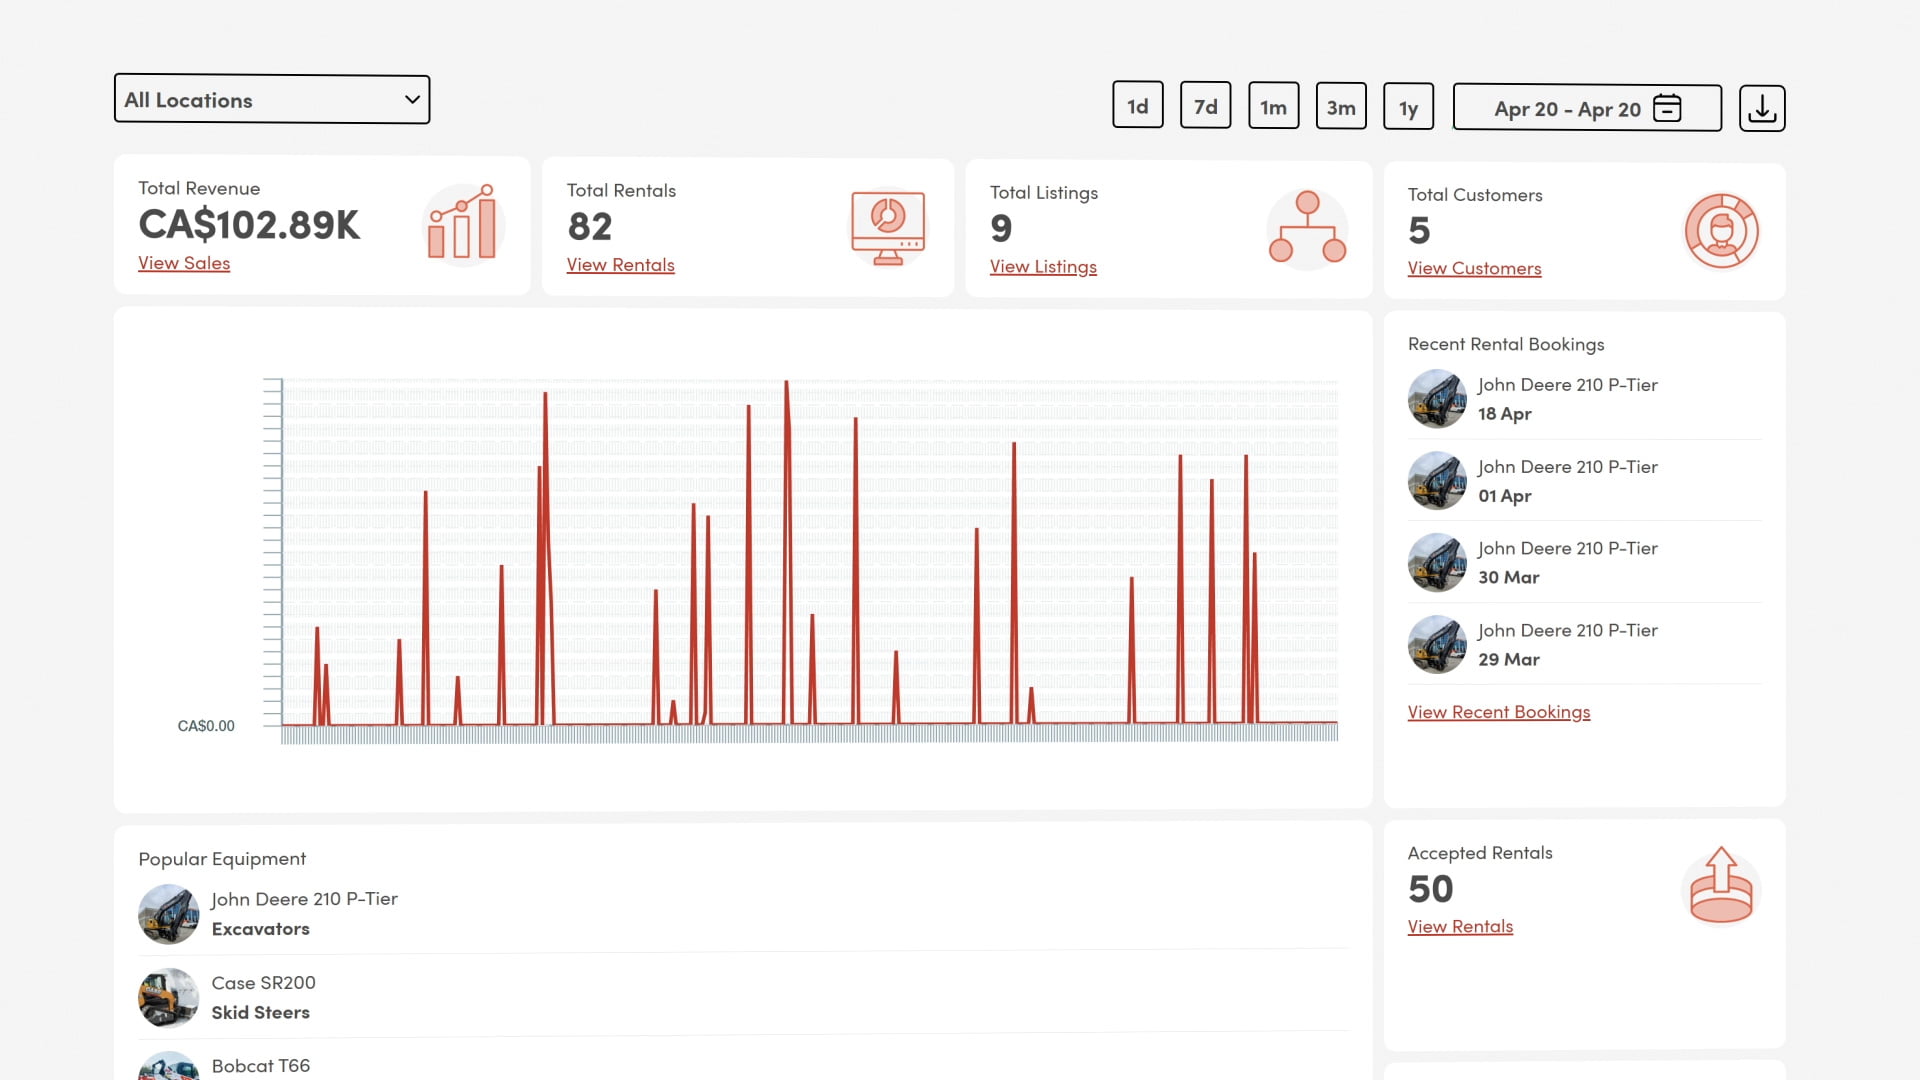
Task: Open the All Locations dropdown
Action: click(271, 99)
